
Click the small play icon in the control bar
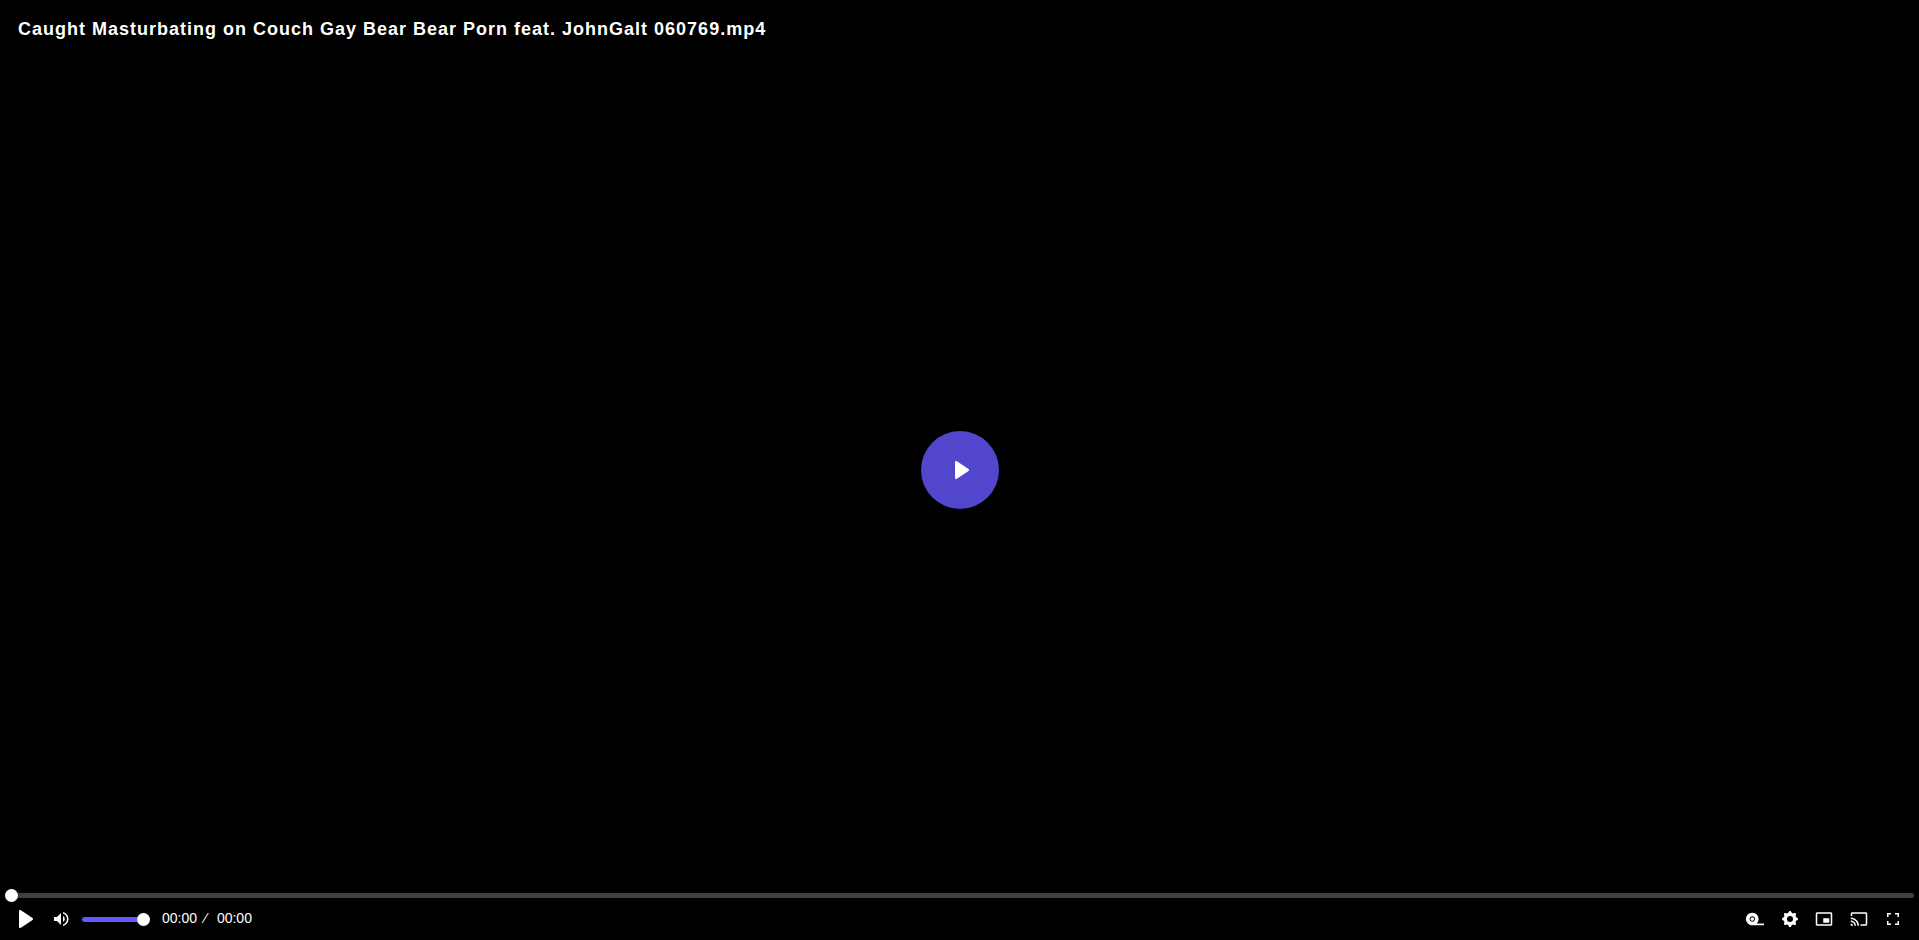(26, 919)
